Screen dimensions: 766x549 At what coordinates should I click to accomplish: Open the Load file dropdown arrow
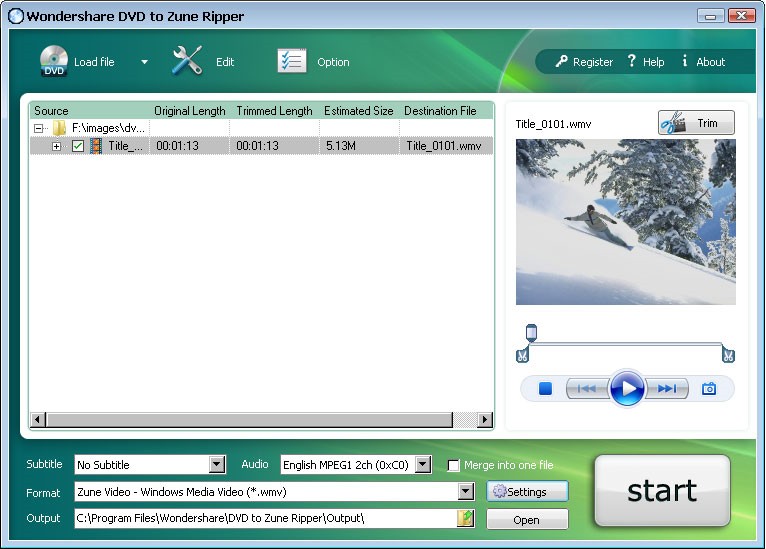[x=144, y=62]
